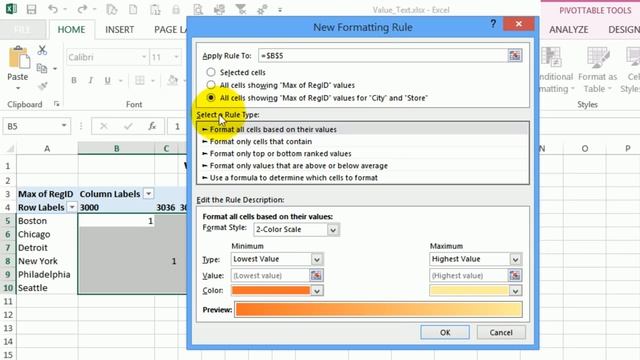Click the Boston row label cell
Image resolution: width=640 pixels, height=360 pixels.
coord(47,221)
